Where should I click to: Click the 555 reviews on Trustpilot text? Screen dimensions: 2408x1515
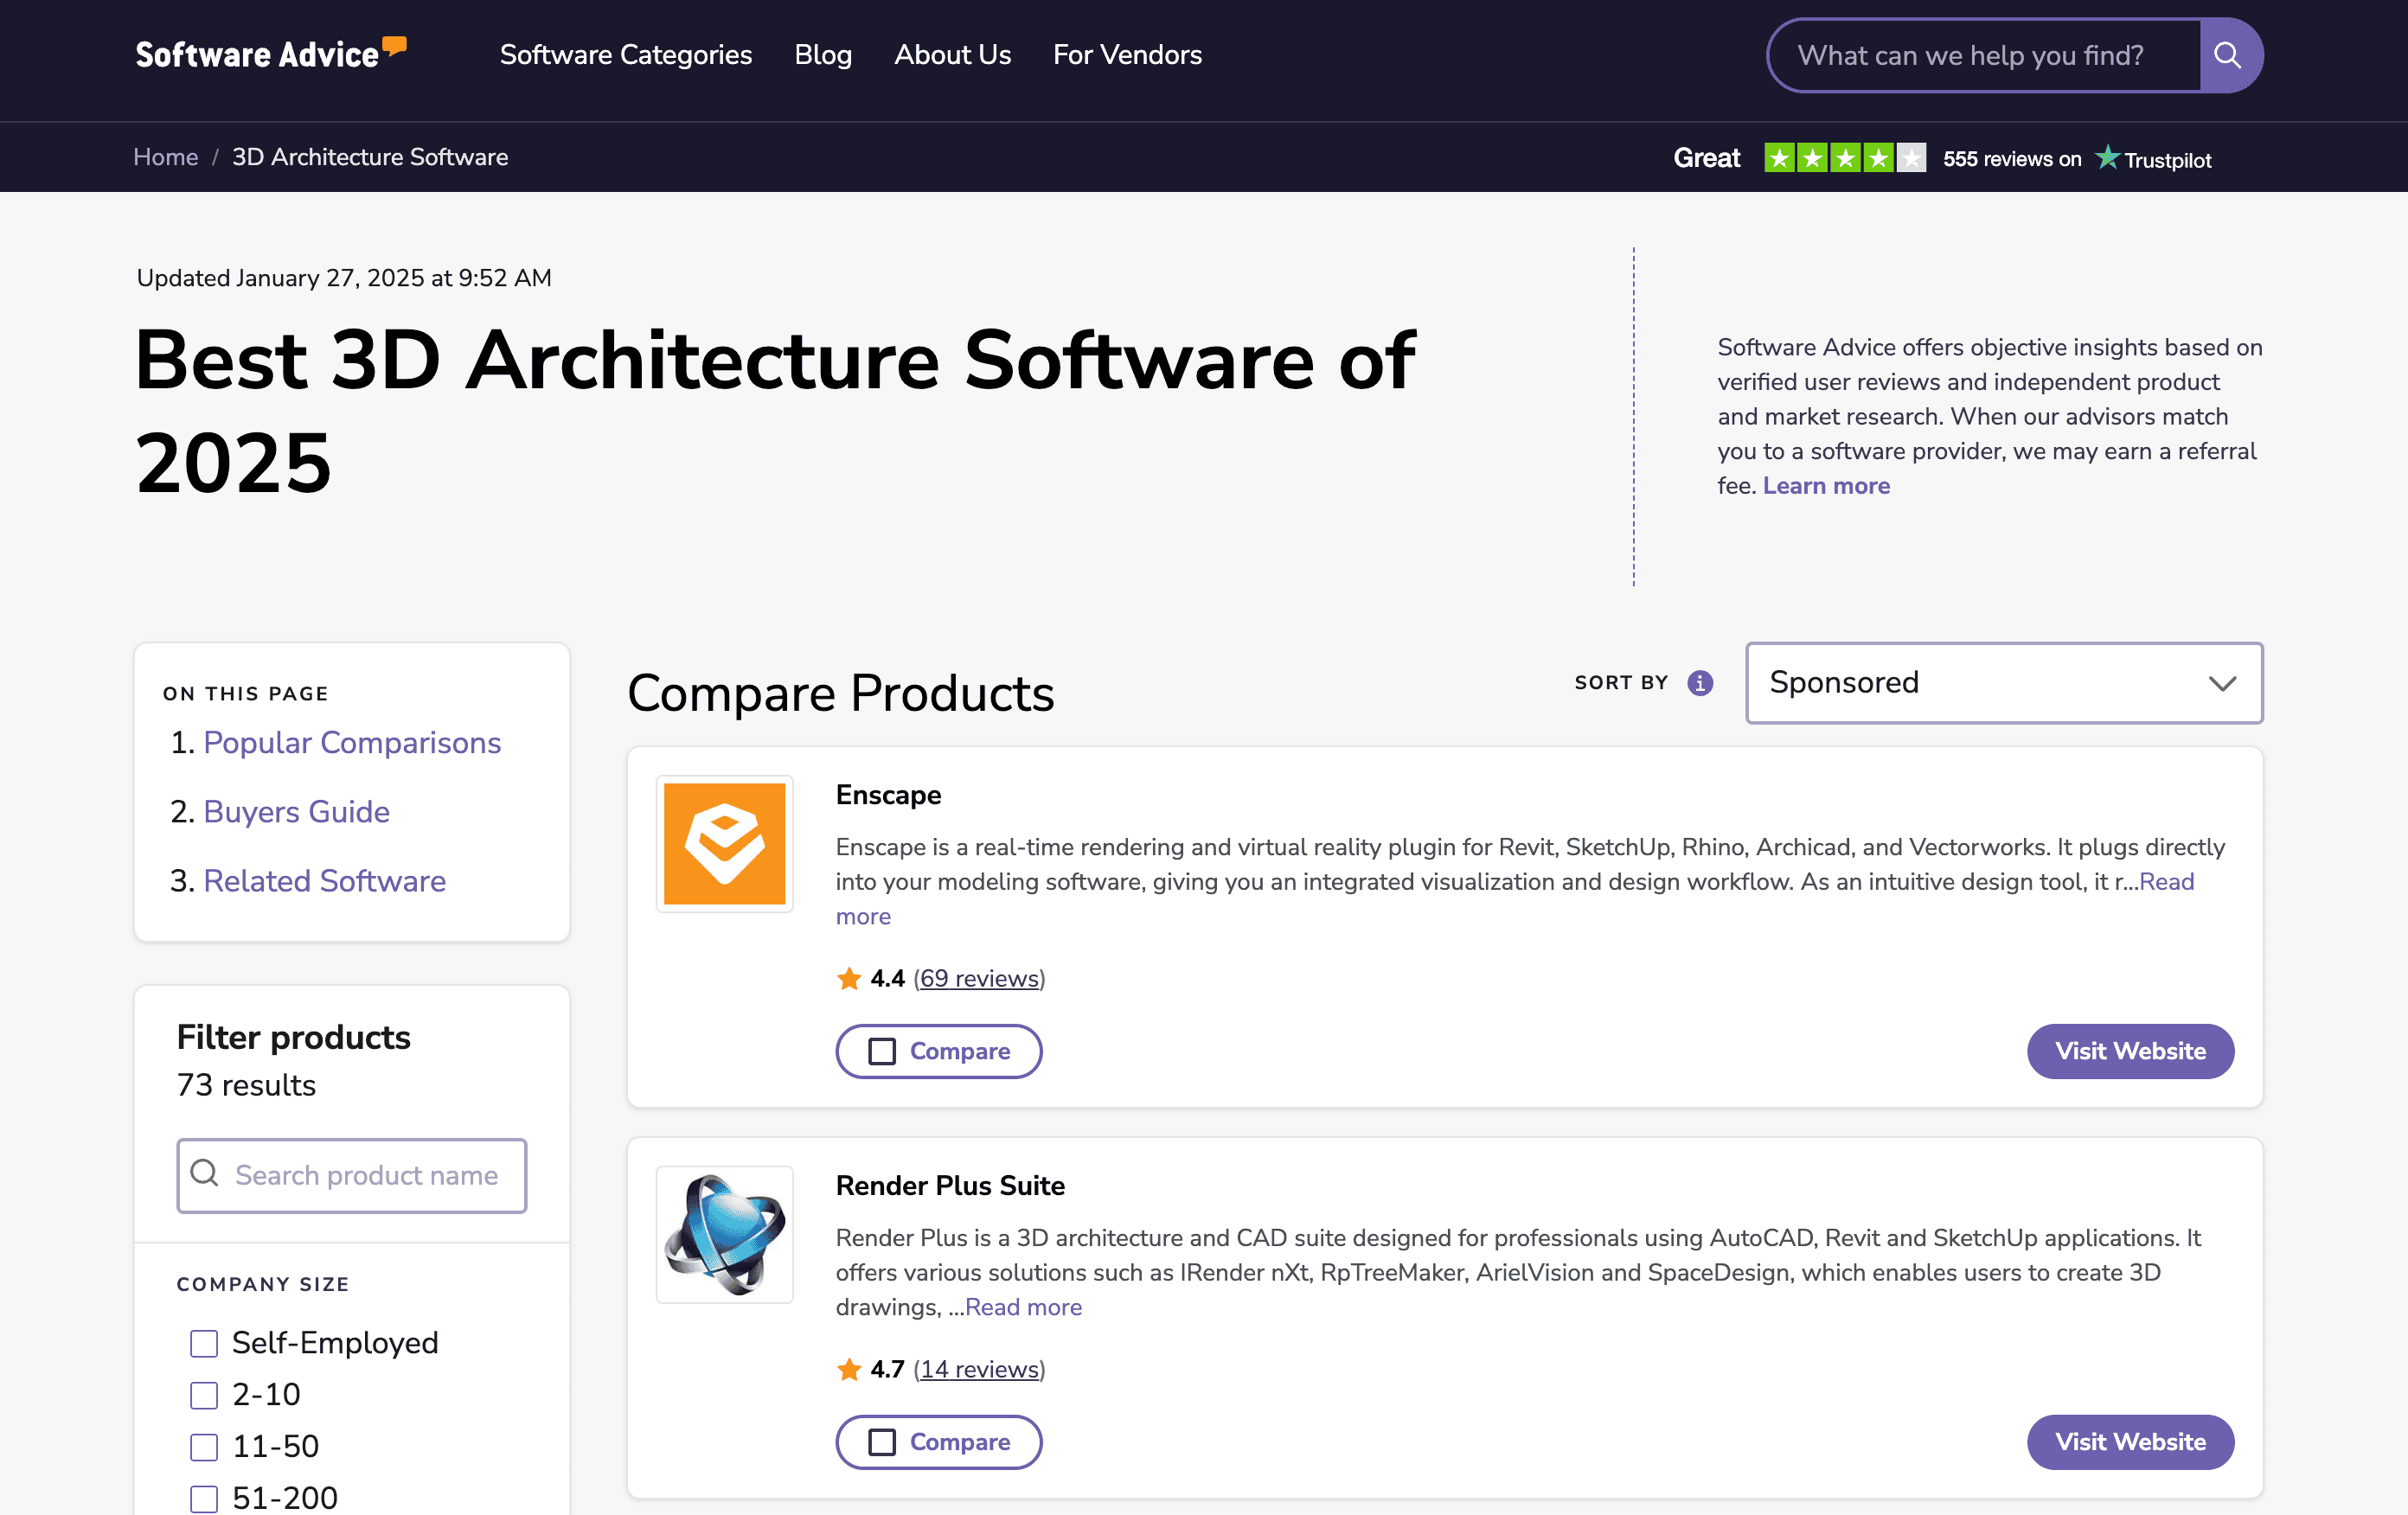(2012, 159)
